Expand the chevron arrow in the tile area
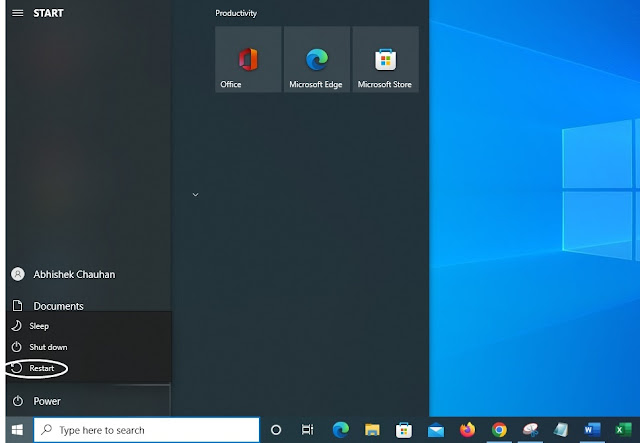 coord(196,195)
